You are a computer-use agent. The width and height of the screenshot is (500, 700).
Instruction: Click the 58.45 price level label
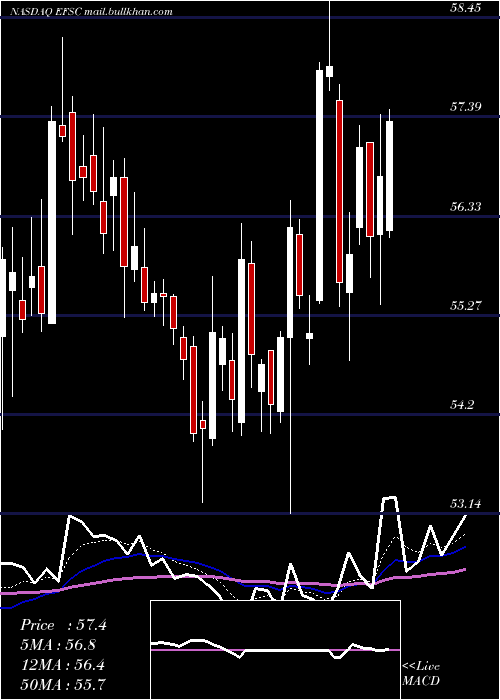[x=465, y=8]
